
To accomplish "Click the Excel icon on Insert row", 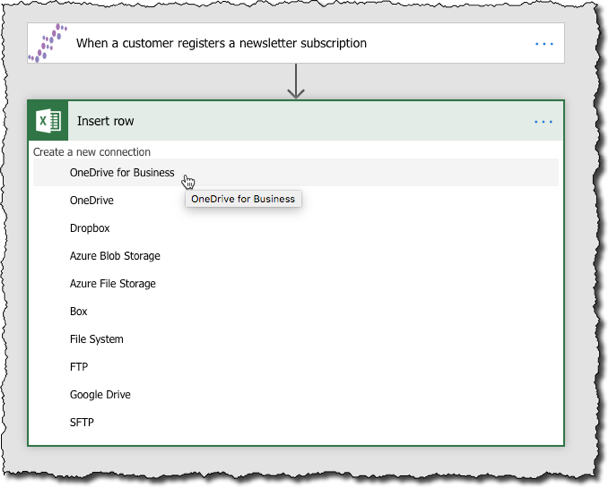I will point(48,121).
